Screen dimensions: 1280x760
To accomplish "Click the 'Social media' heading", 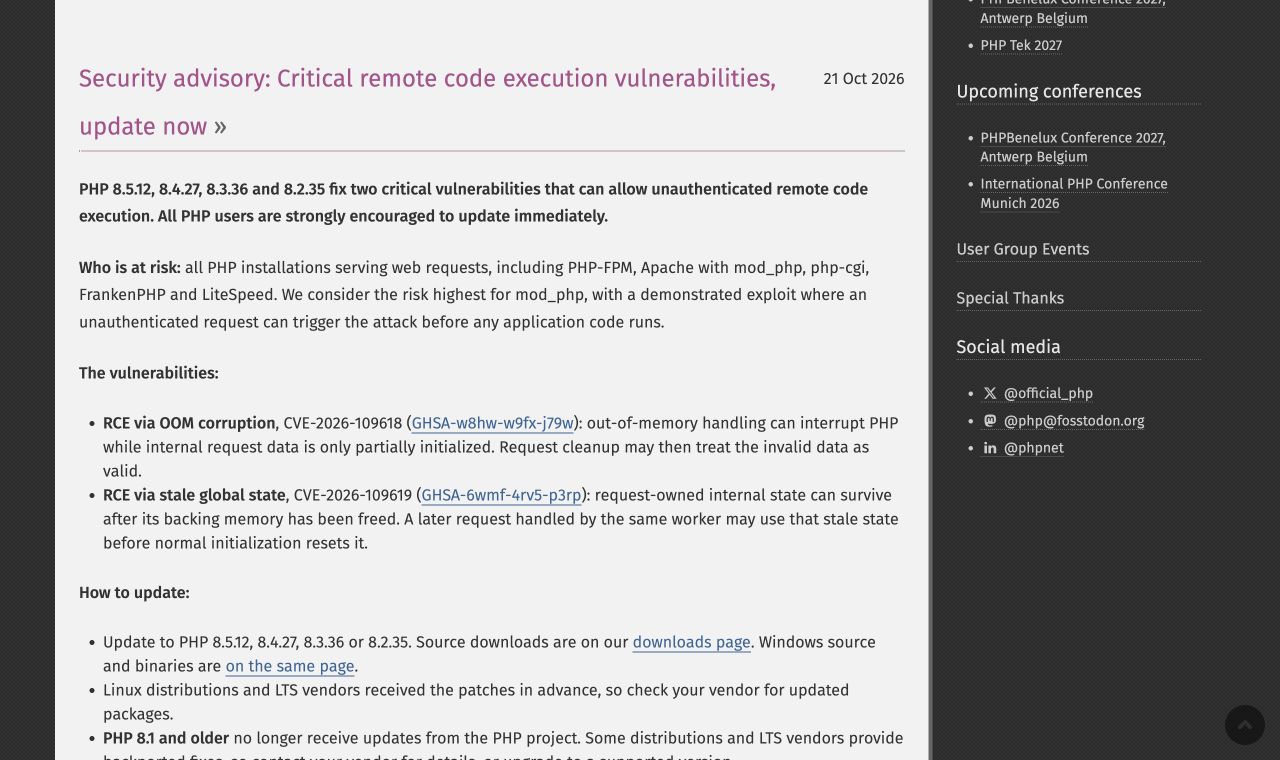I will 1008,347.
